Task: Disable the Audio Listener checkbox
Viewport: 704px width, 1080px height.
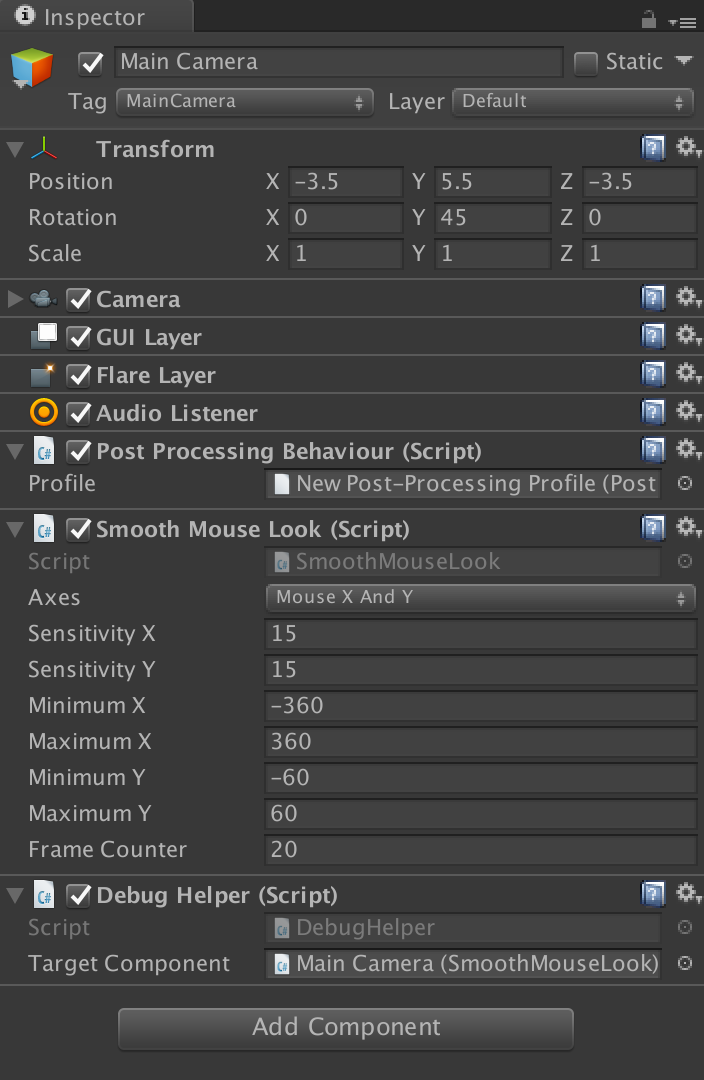Action: 79,413
